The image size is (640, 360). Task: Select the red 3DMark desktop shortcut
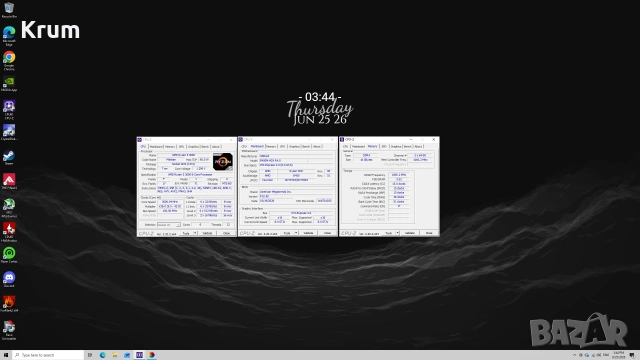9,182
